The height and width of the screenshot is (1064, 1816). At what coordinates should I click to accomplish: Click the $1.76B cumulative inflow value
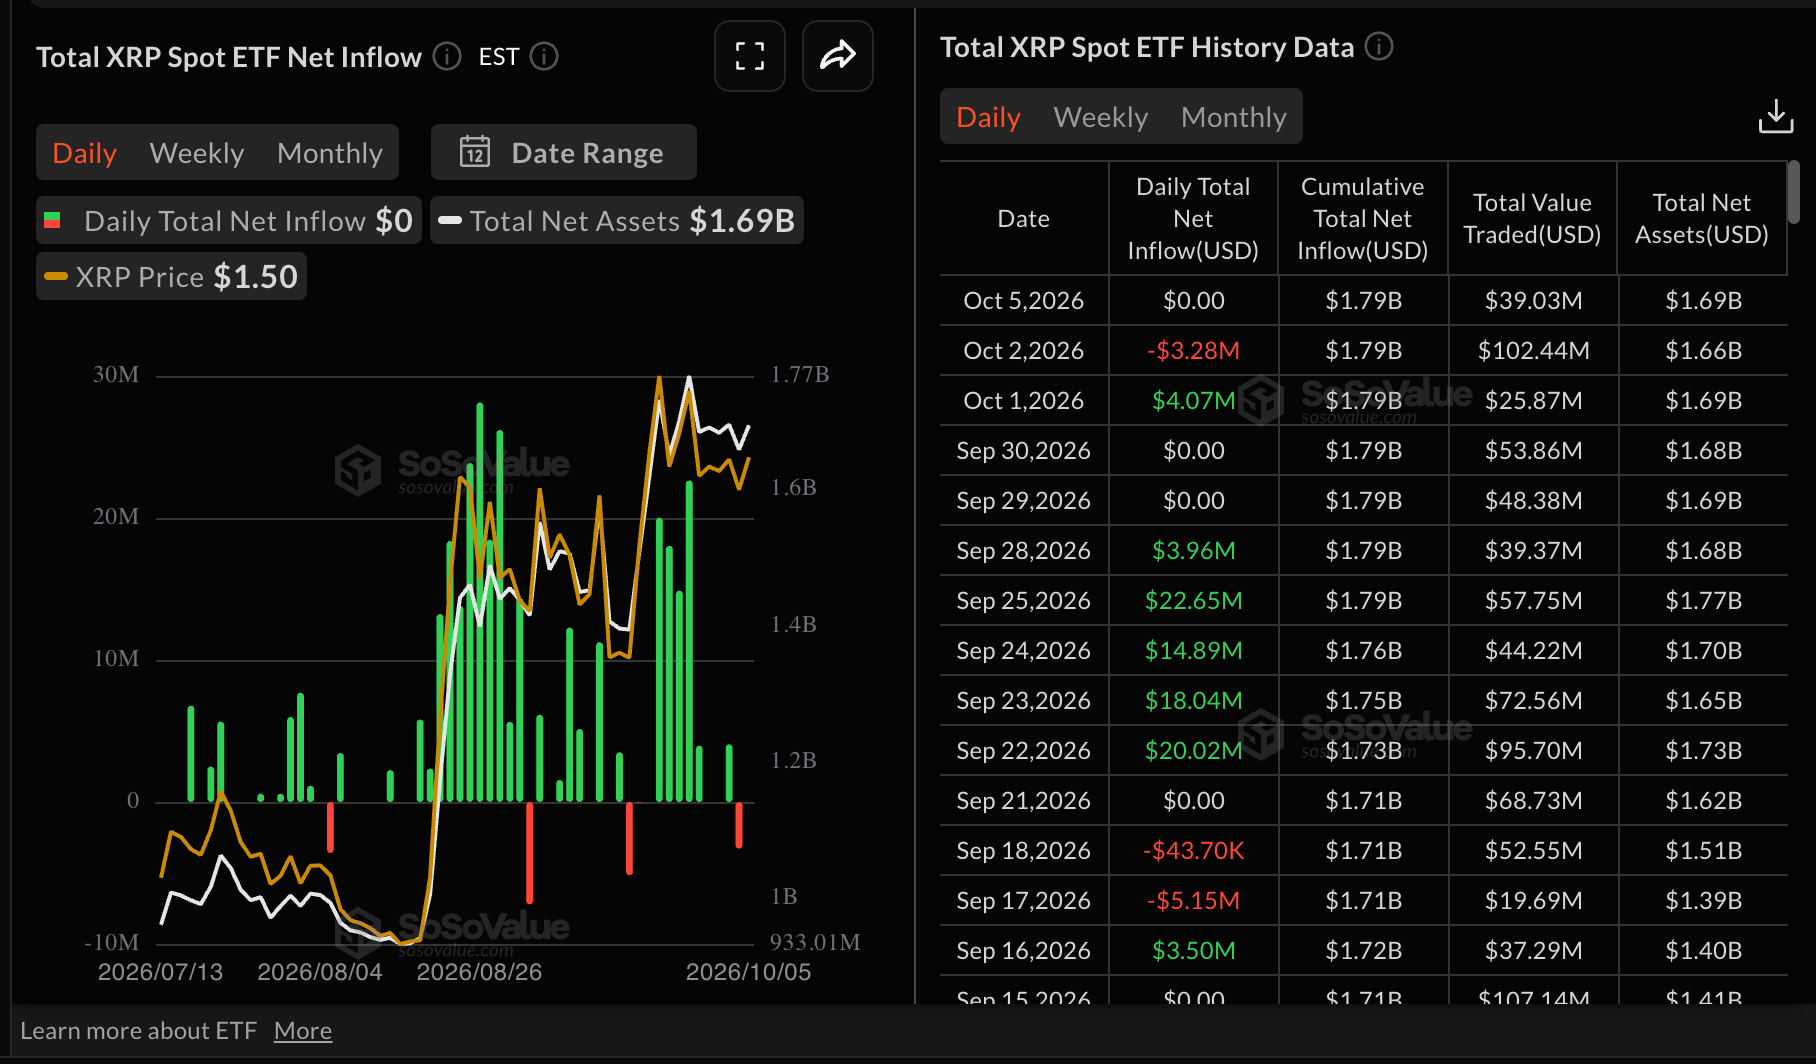(1363, 650)
